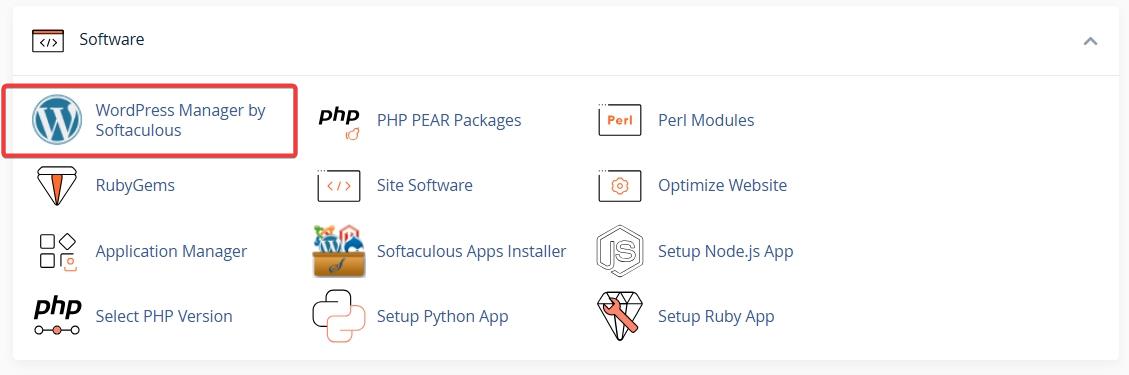Click the Setup Ruby App wrench icon
Viewport: 1129px width, 375px height.
(x=619, y=316)
